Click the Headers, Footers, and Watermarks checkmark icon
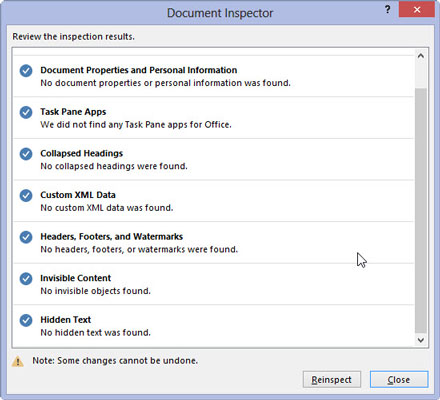This screenshot has height=400, width=440. [x=26, y=237]
